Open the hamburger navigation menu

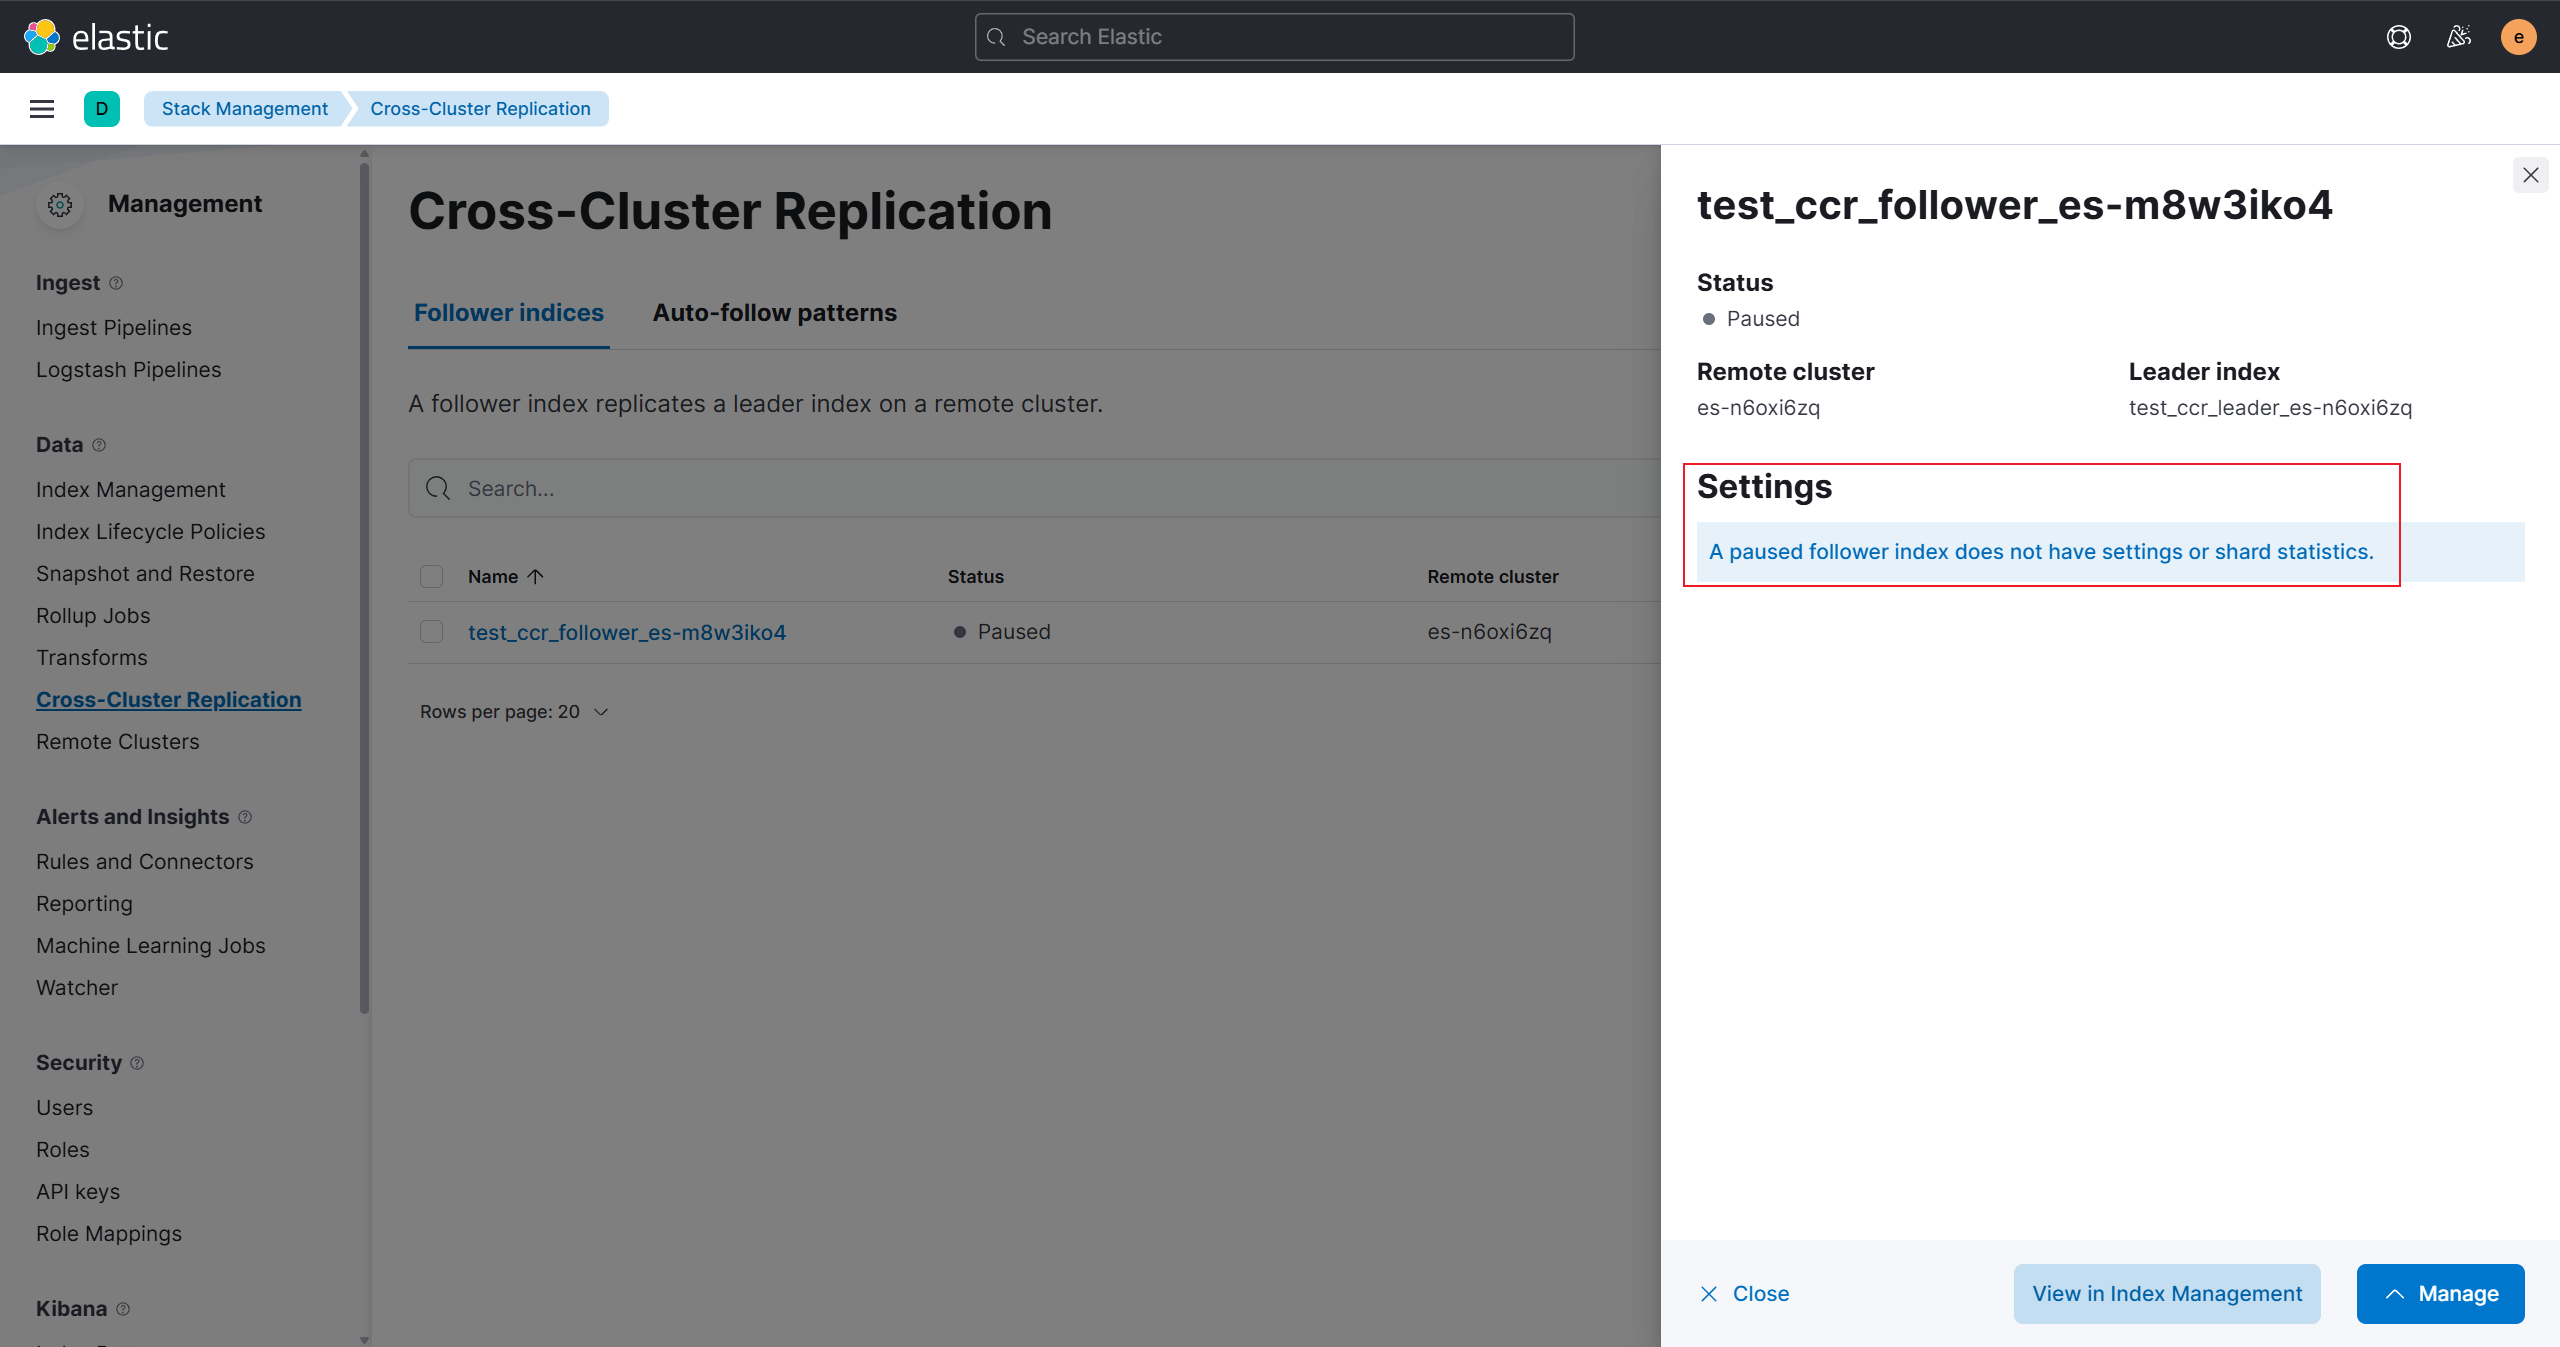coord(42,109)
